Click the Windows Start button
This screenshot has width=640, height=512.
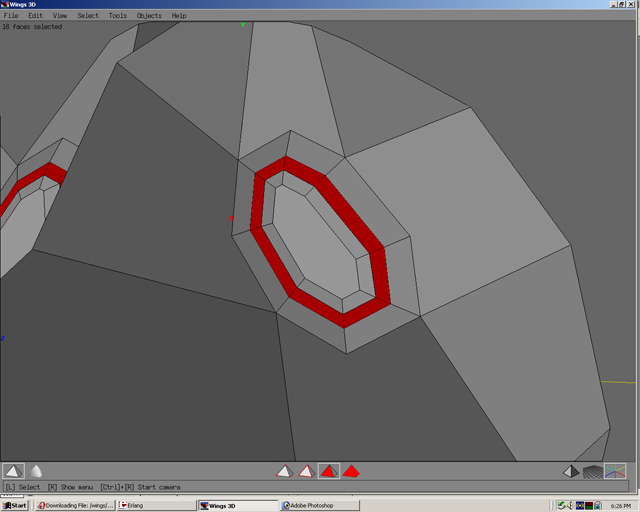coord(15,505)
